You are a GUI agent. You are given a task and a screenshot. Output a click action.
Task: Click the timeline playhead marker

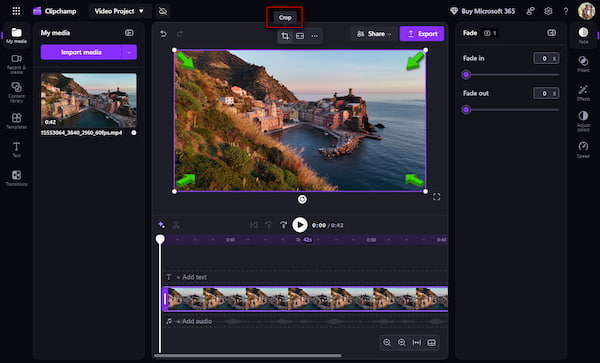coord(160,239)
